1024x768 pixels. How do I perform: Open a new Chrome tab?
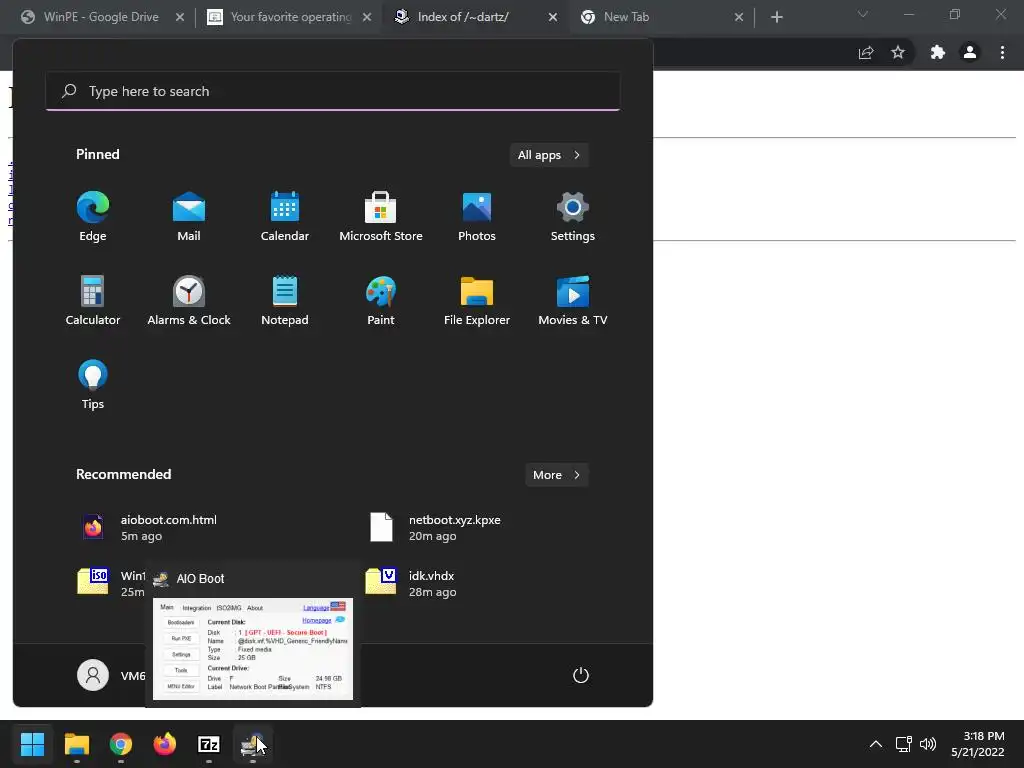(x=776, y=17)
